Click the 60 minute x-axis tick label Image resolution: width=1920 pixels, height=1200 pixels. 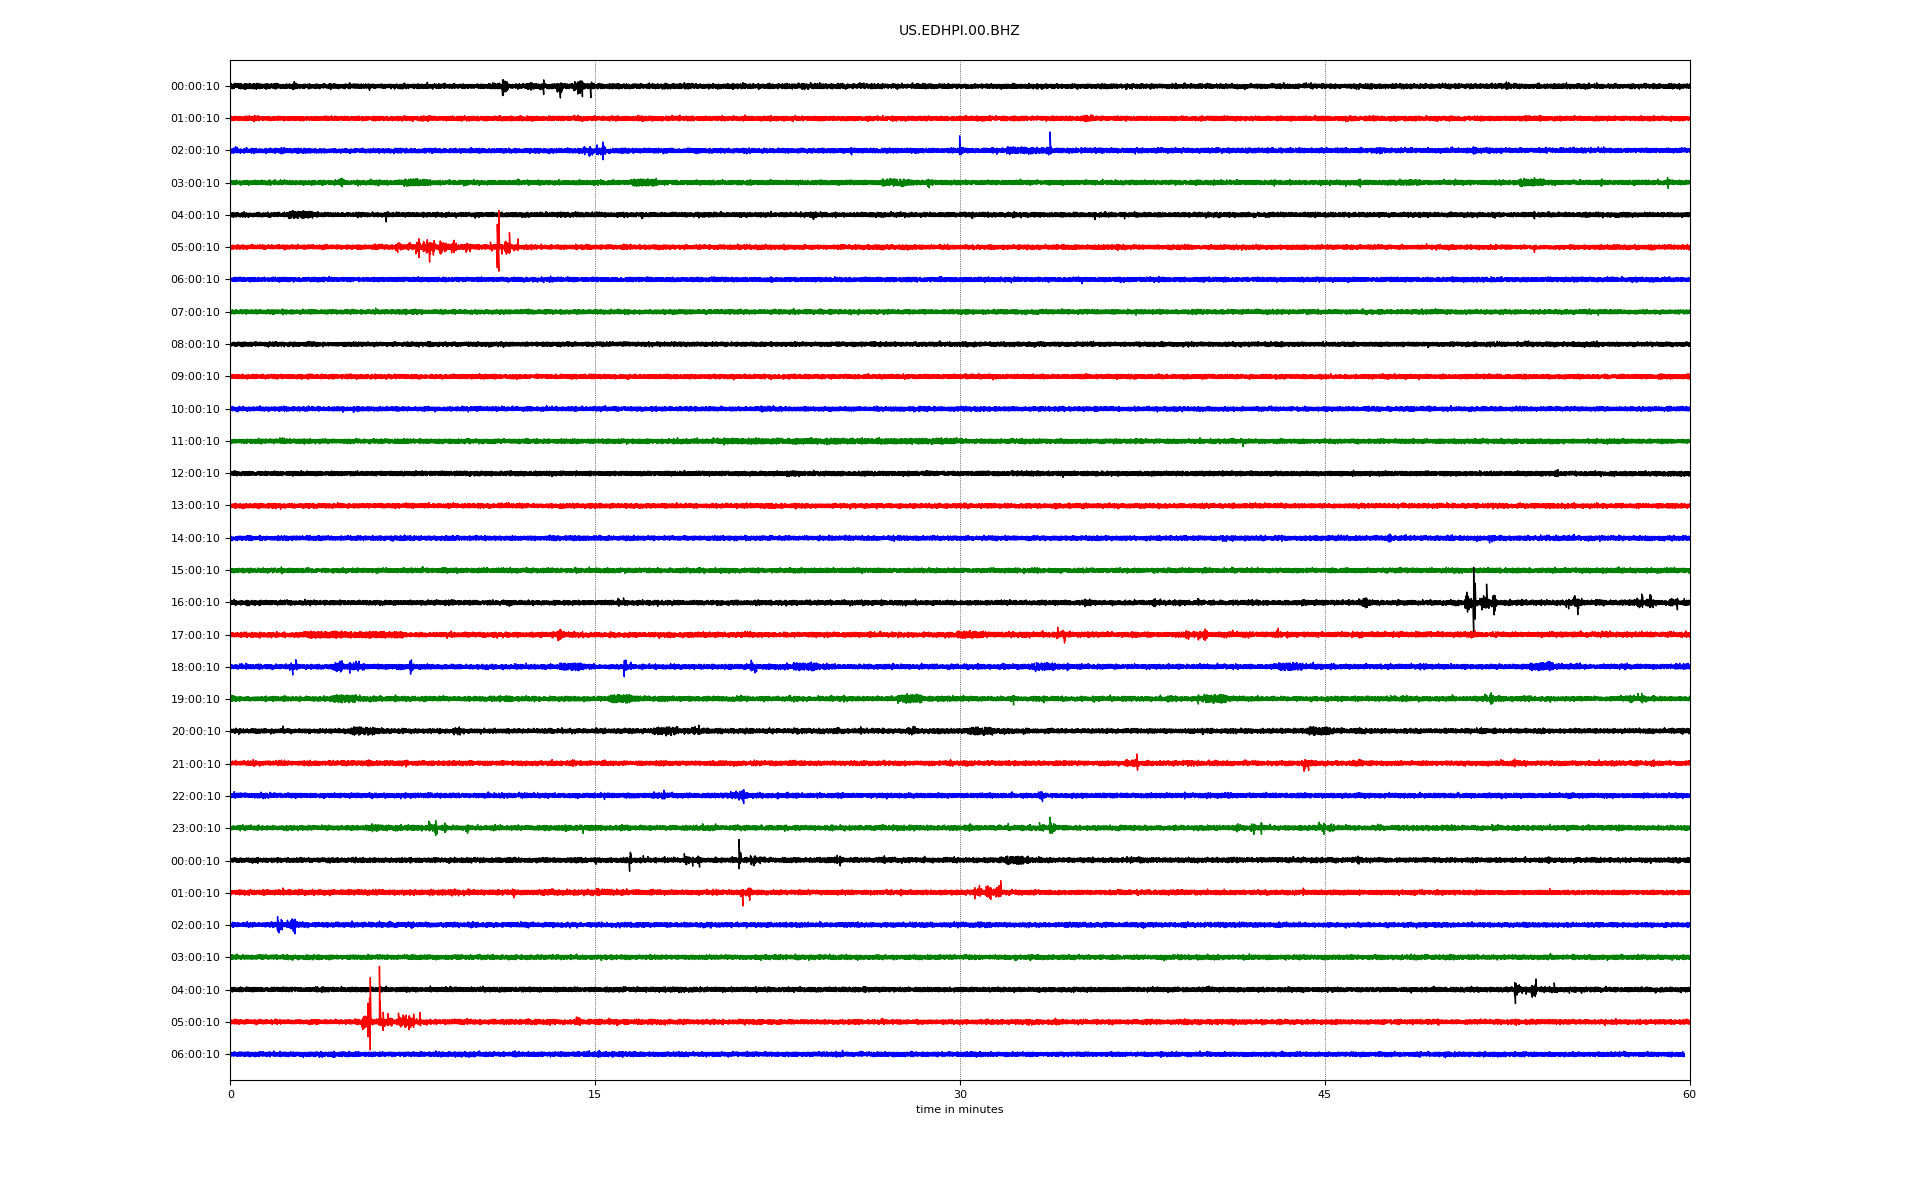pyautogui.click(x=1689, y=1094)
